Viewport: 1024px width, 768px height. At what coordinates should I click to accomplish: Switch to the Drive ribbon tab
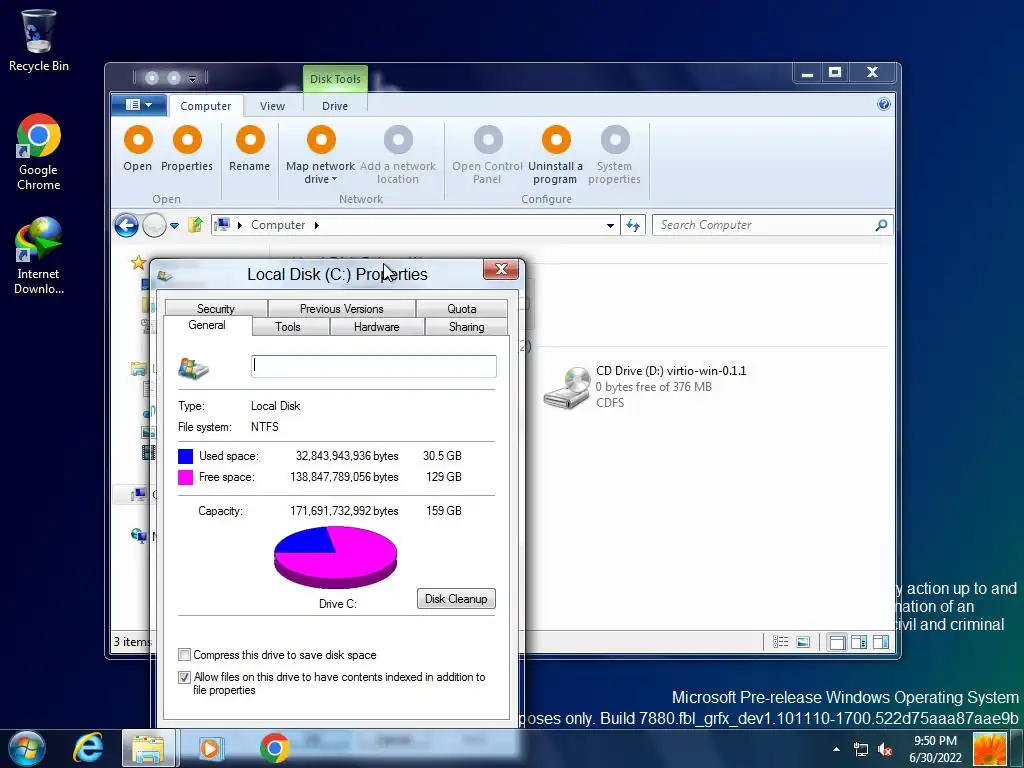pos(335,106)
